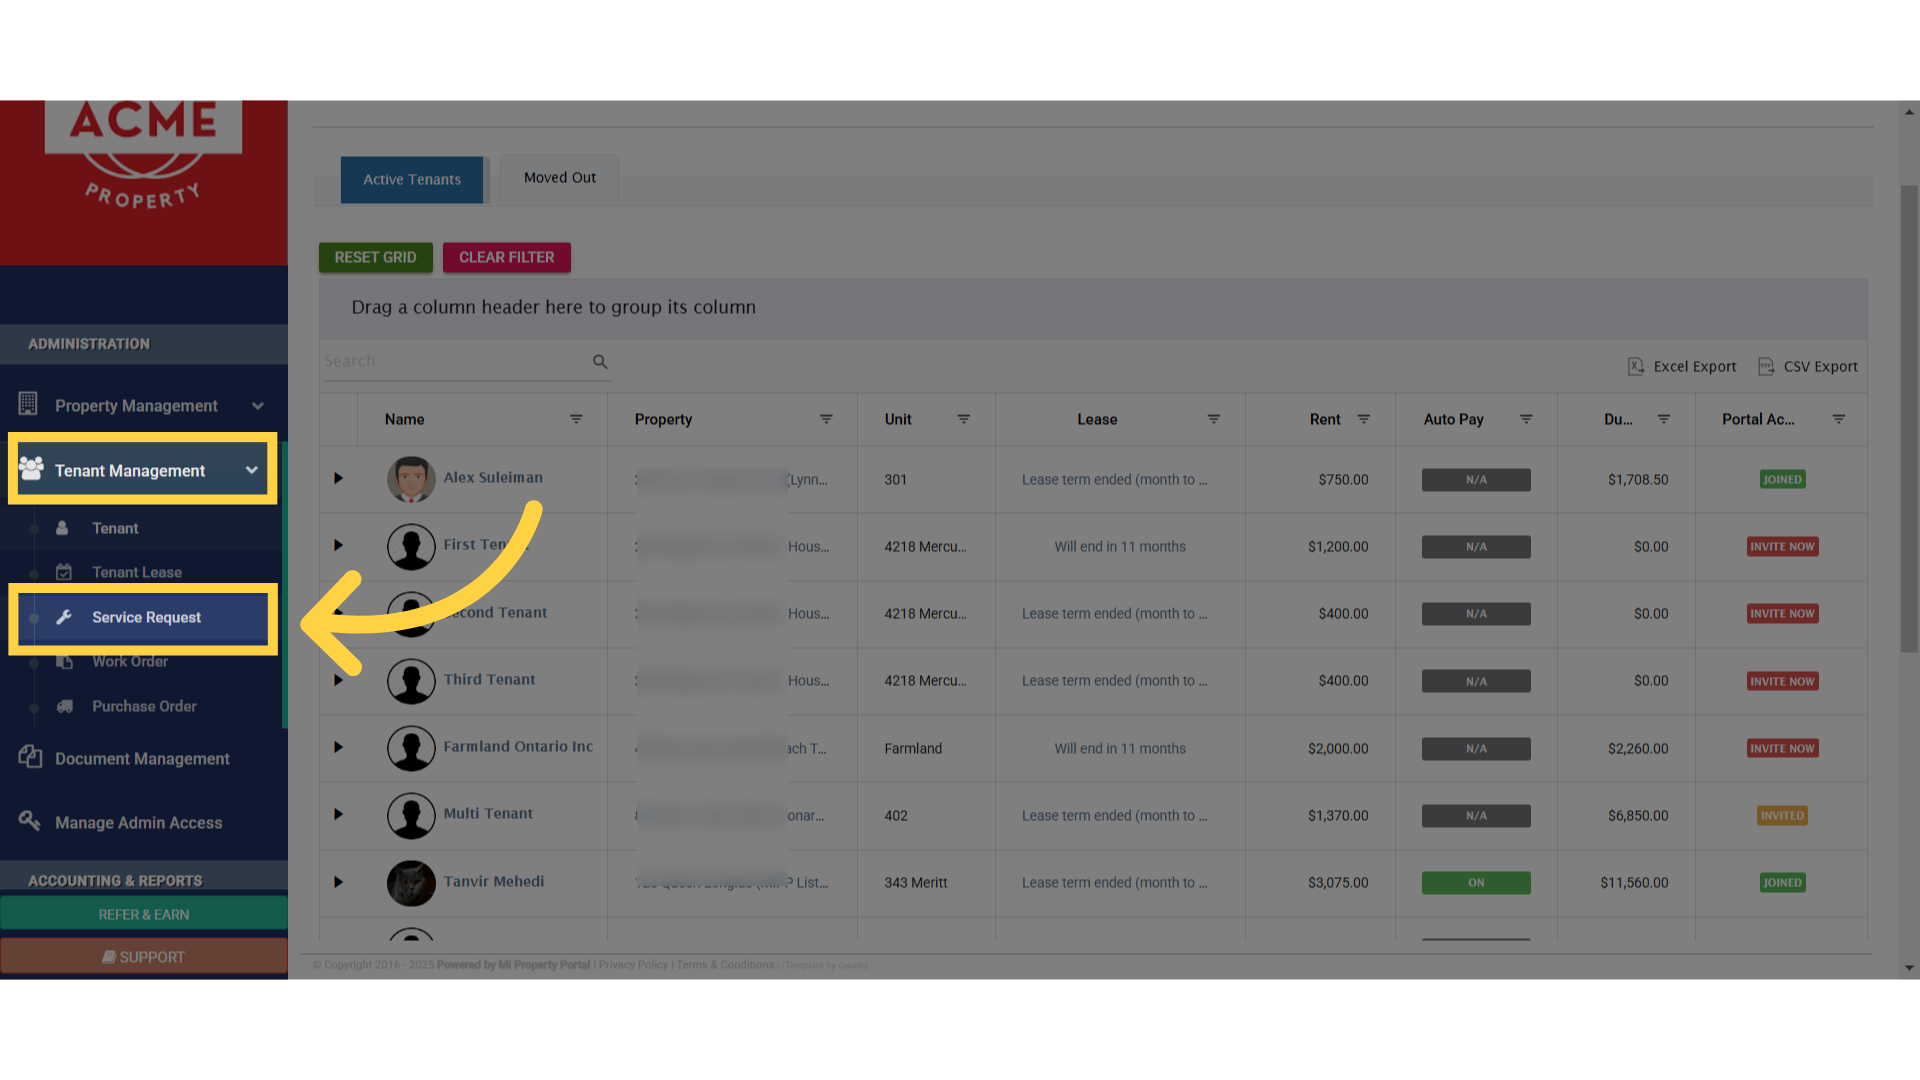This screenshot has width=1920, height=1080.
Task: Open the Property column filter icon
Action: click(826, 419)
